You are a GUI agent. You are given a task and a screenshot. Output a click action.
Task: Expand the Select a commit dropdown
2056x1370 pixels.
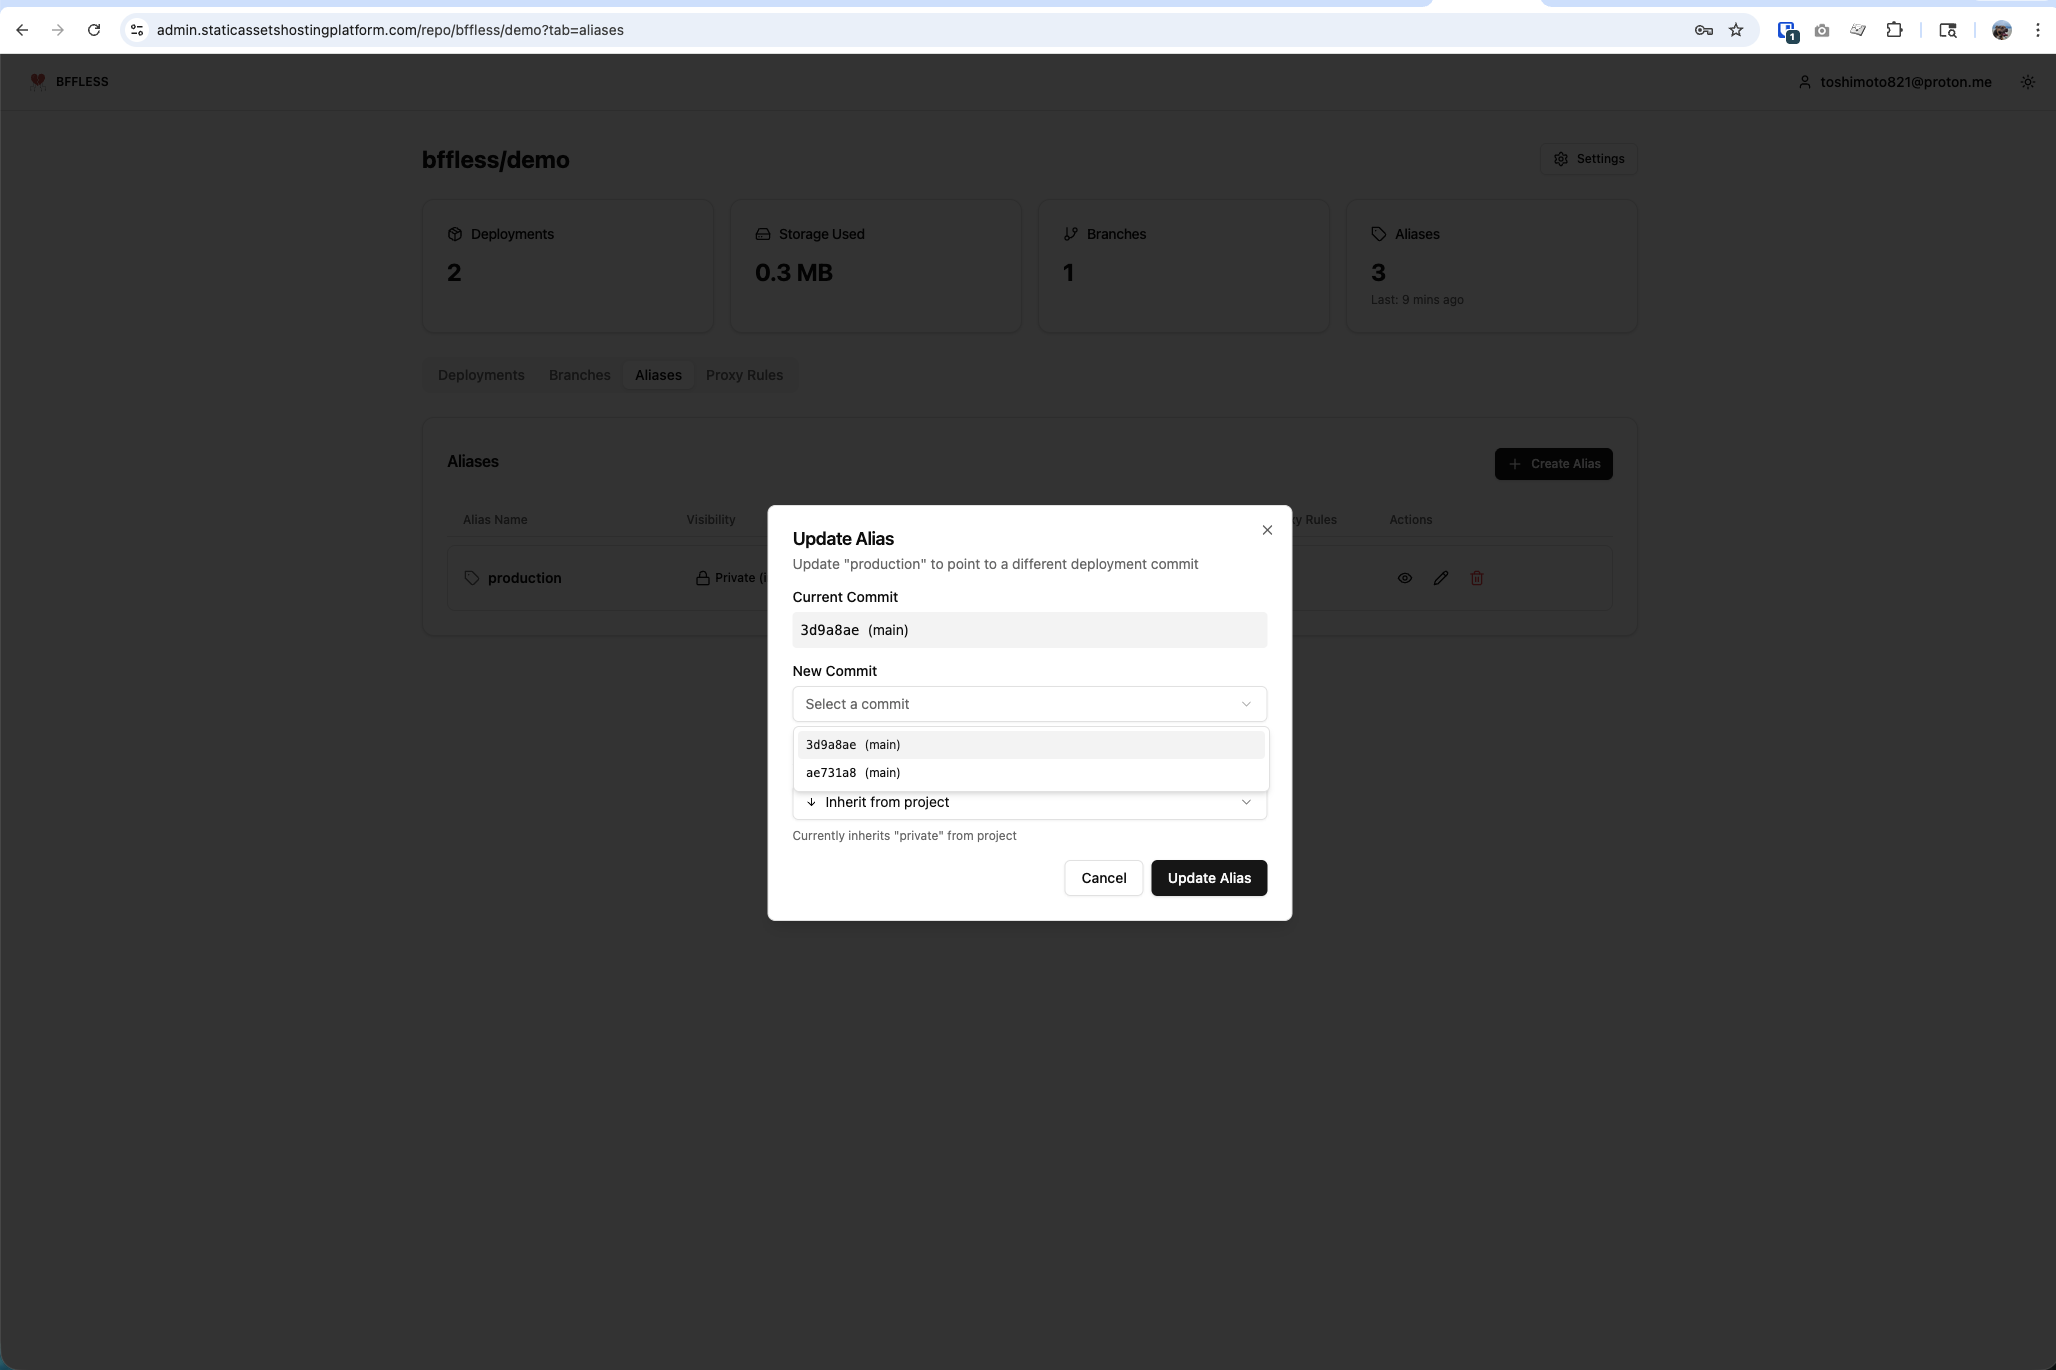(x=1029, y=704)
